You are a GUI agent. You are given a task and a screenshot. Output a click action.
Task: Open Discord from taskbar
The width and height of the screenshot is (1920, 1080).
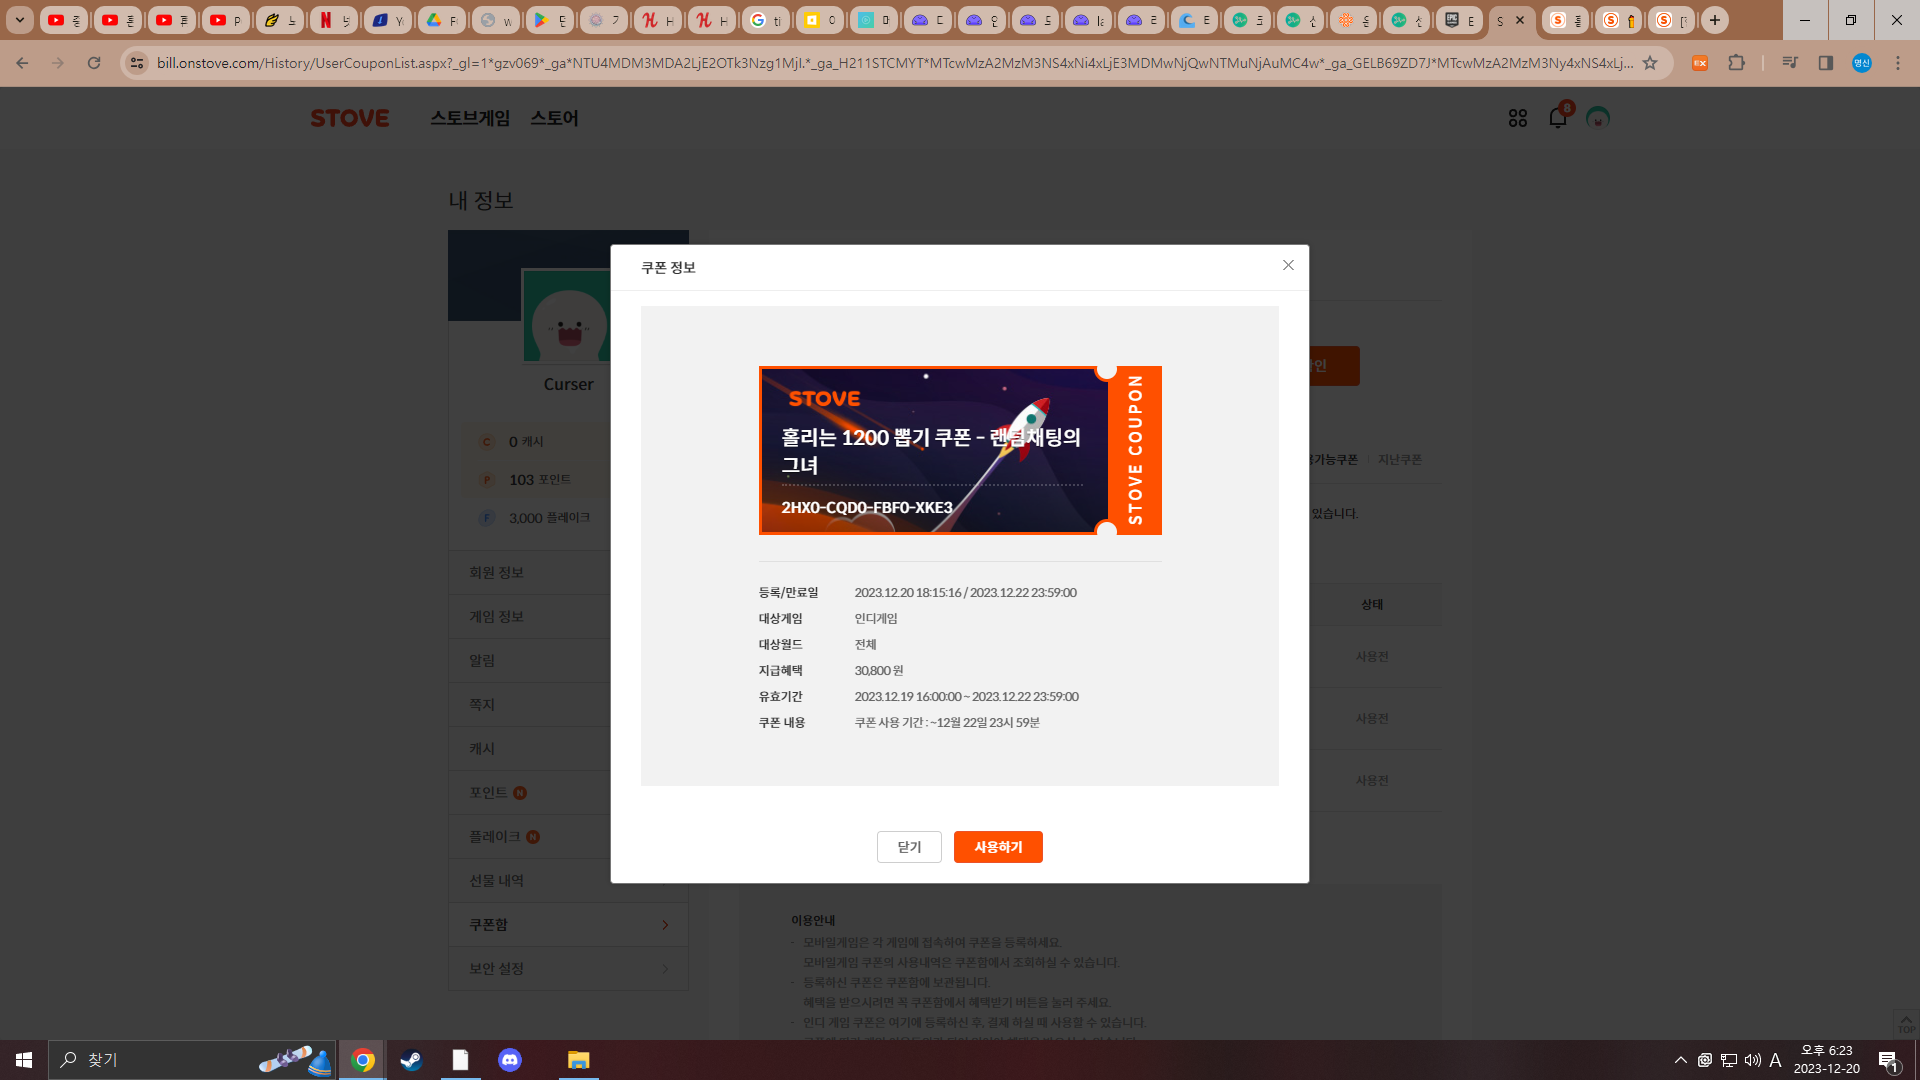tap(510, 1060)
